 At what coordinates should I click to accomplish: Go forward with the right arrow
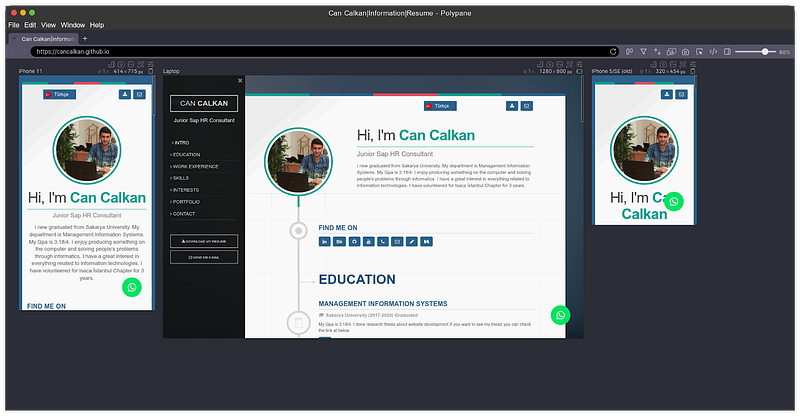click(x=23, y=52)
